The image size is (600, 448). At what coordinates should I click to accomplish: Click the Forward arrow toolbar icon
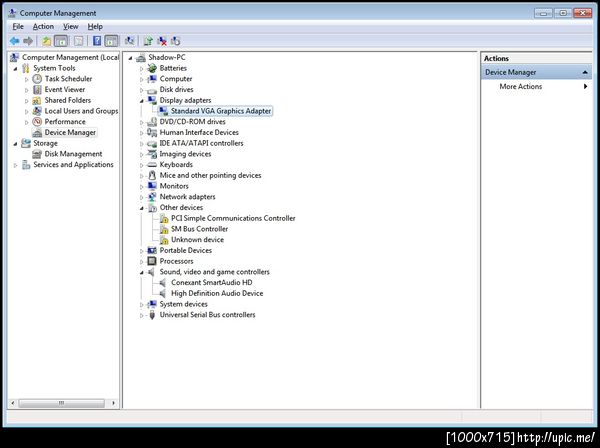[28, 41]
